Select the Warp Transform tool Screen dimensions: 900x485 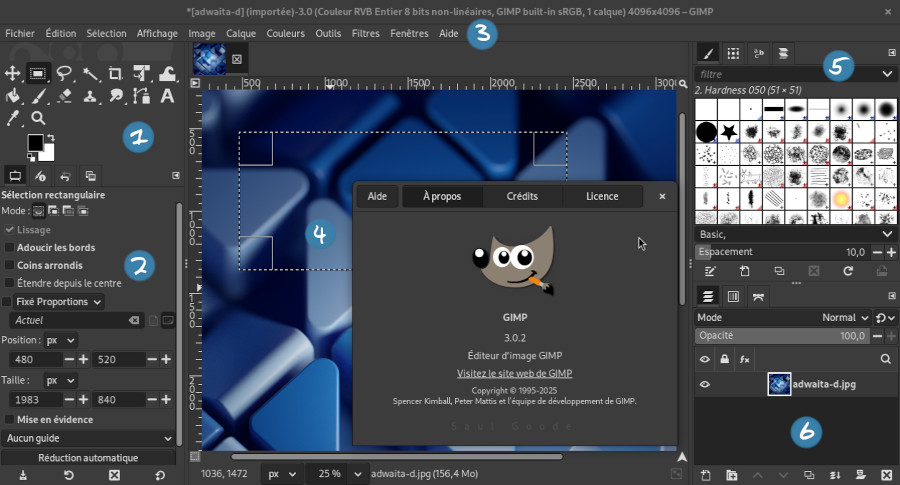pos(167,73)
